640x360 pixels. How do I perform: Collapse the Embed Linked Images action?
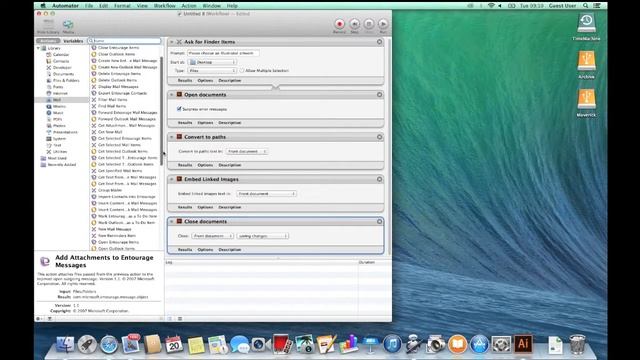click(x=171, y=179)
